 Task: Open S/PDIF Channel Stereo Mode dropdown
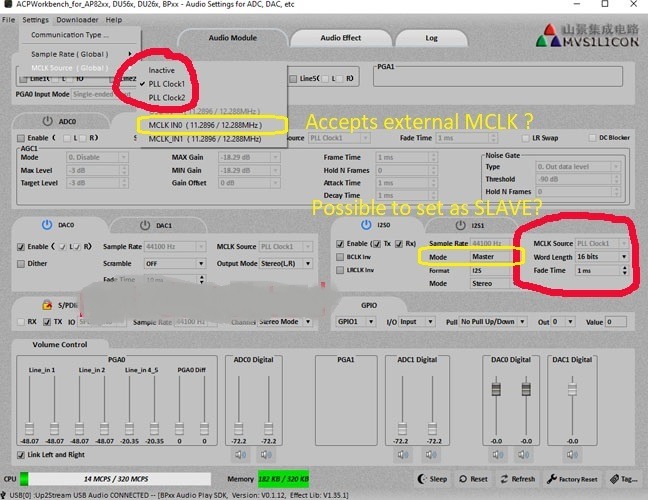tap(284, 321)
